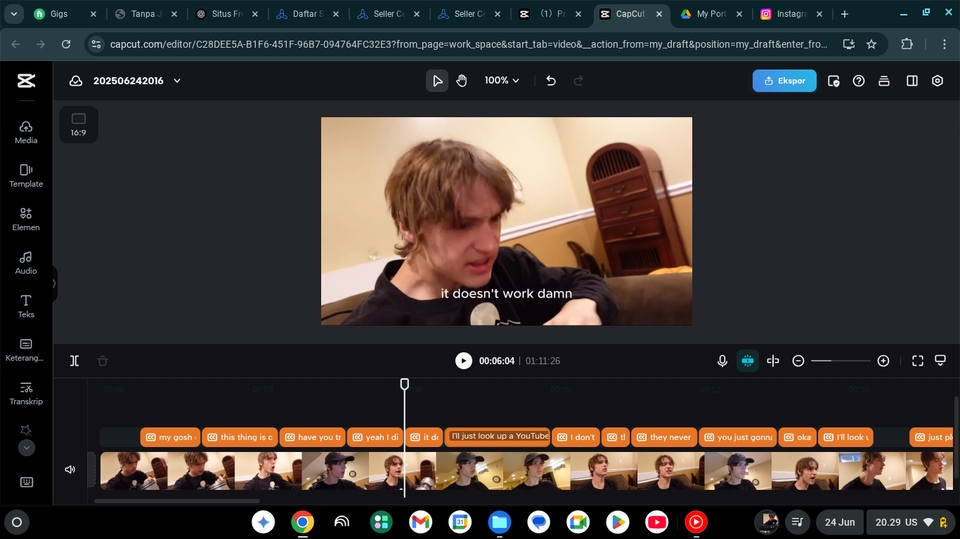The width and height of the screenshot is (960, 539).
Task: Select the 'my gosh' caption clip
Action: click(170, 437)
